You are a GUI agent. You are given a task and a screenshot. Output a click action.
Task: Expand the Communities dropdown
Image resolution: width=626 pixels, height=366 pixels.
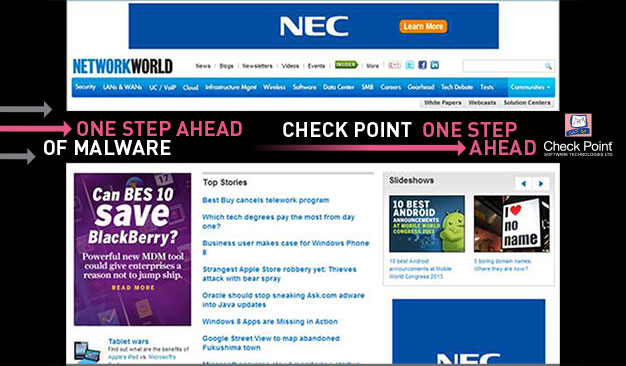point(530,87)
